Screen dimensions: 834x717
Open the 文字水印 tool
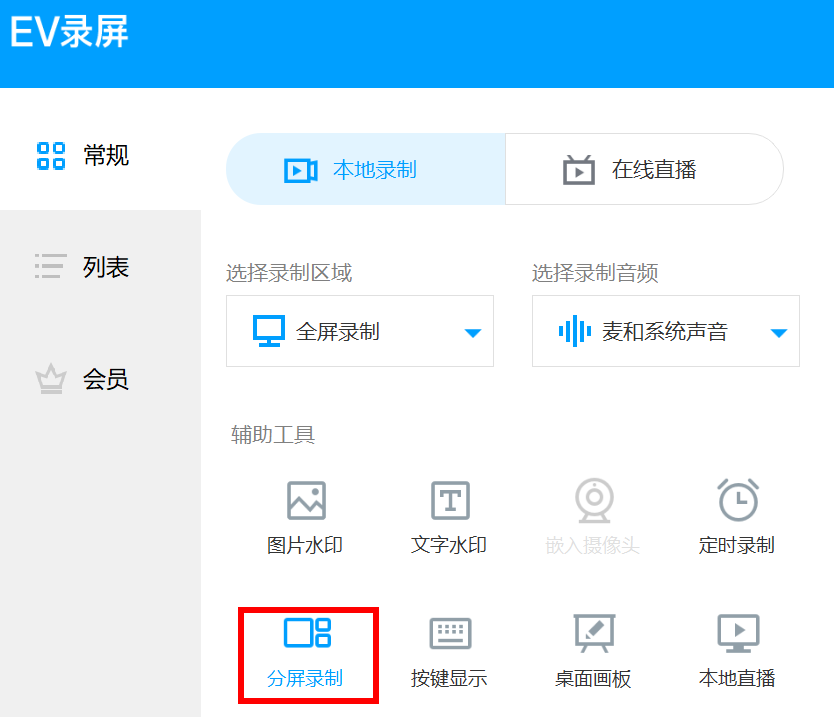pyautogui.click(x=449, y=518)
